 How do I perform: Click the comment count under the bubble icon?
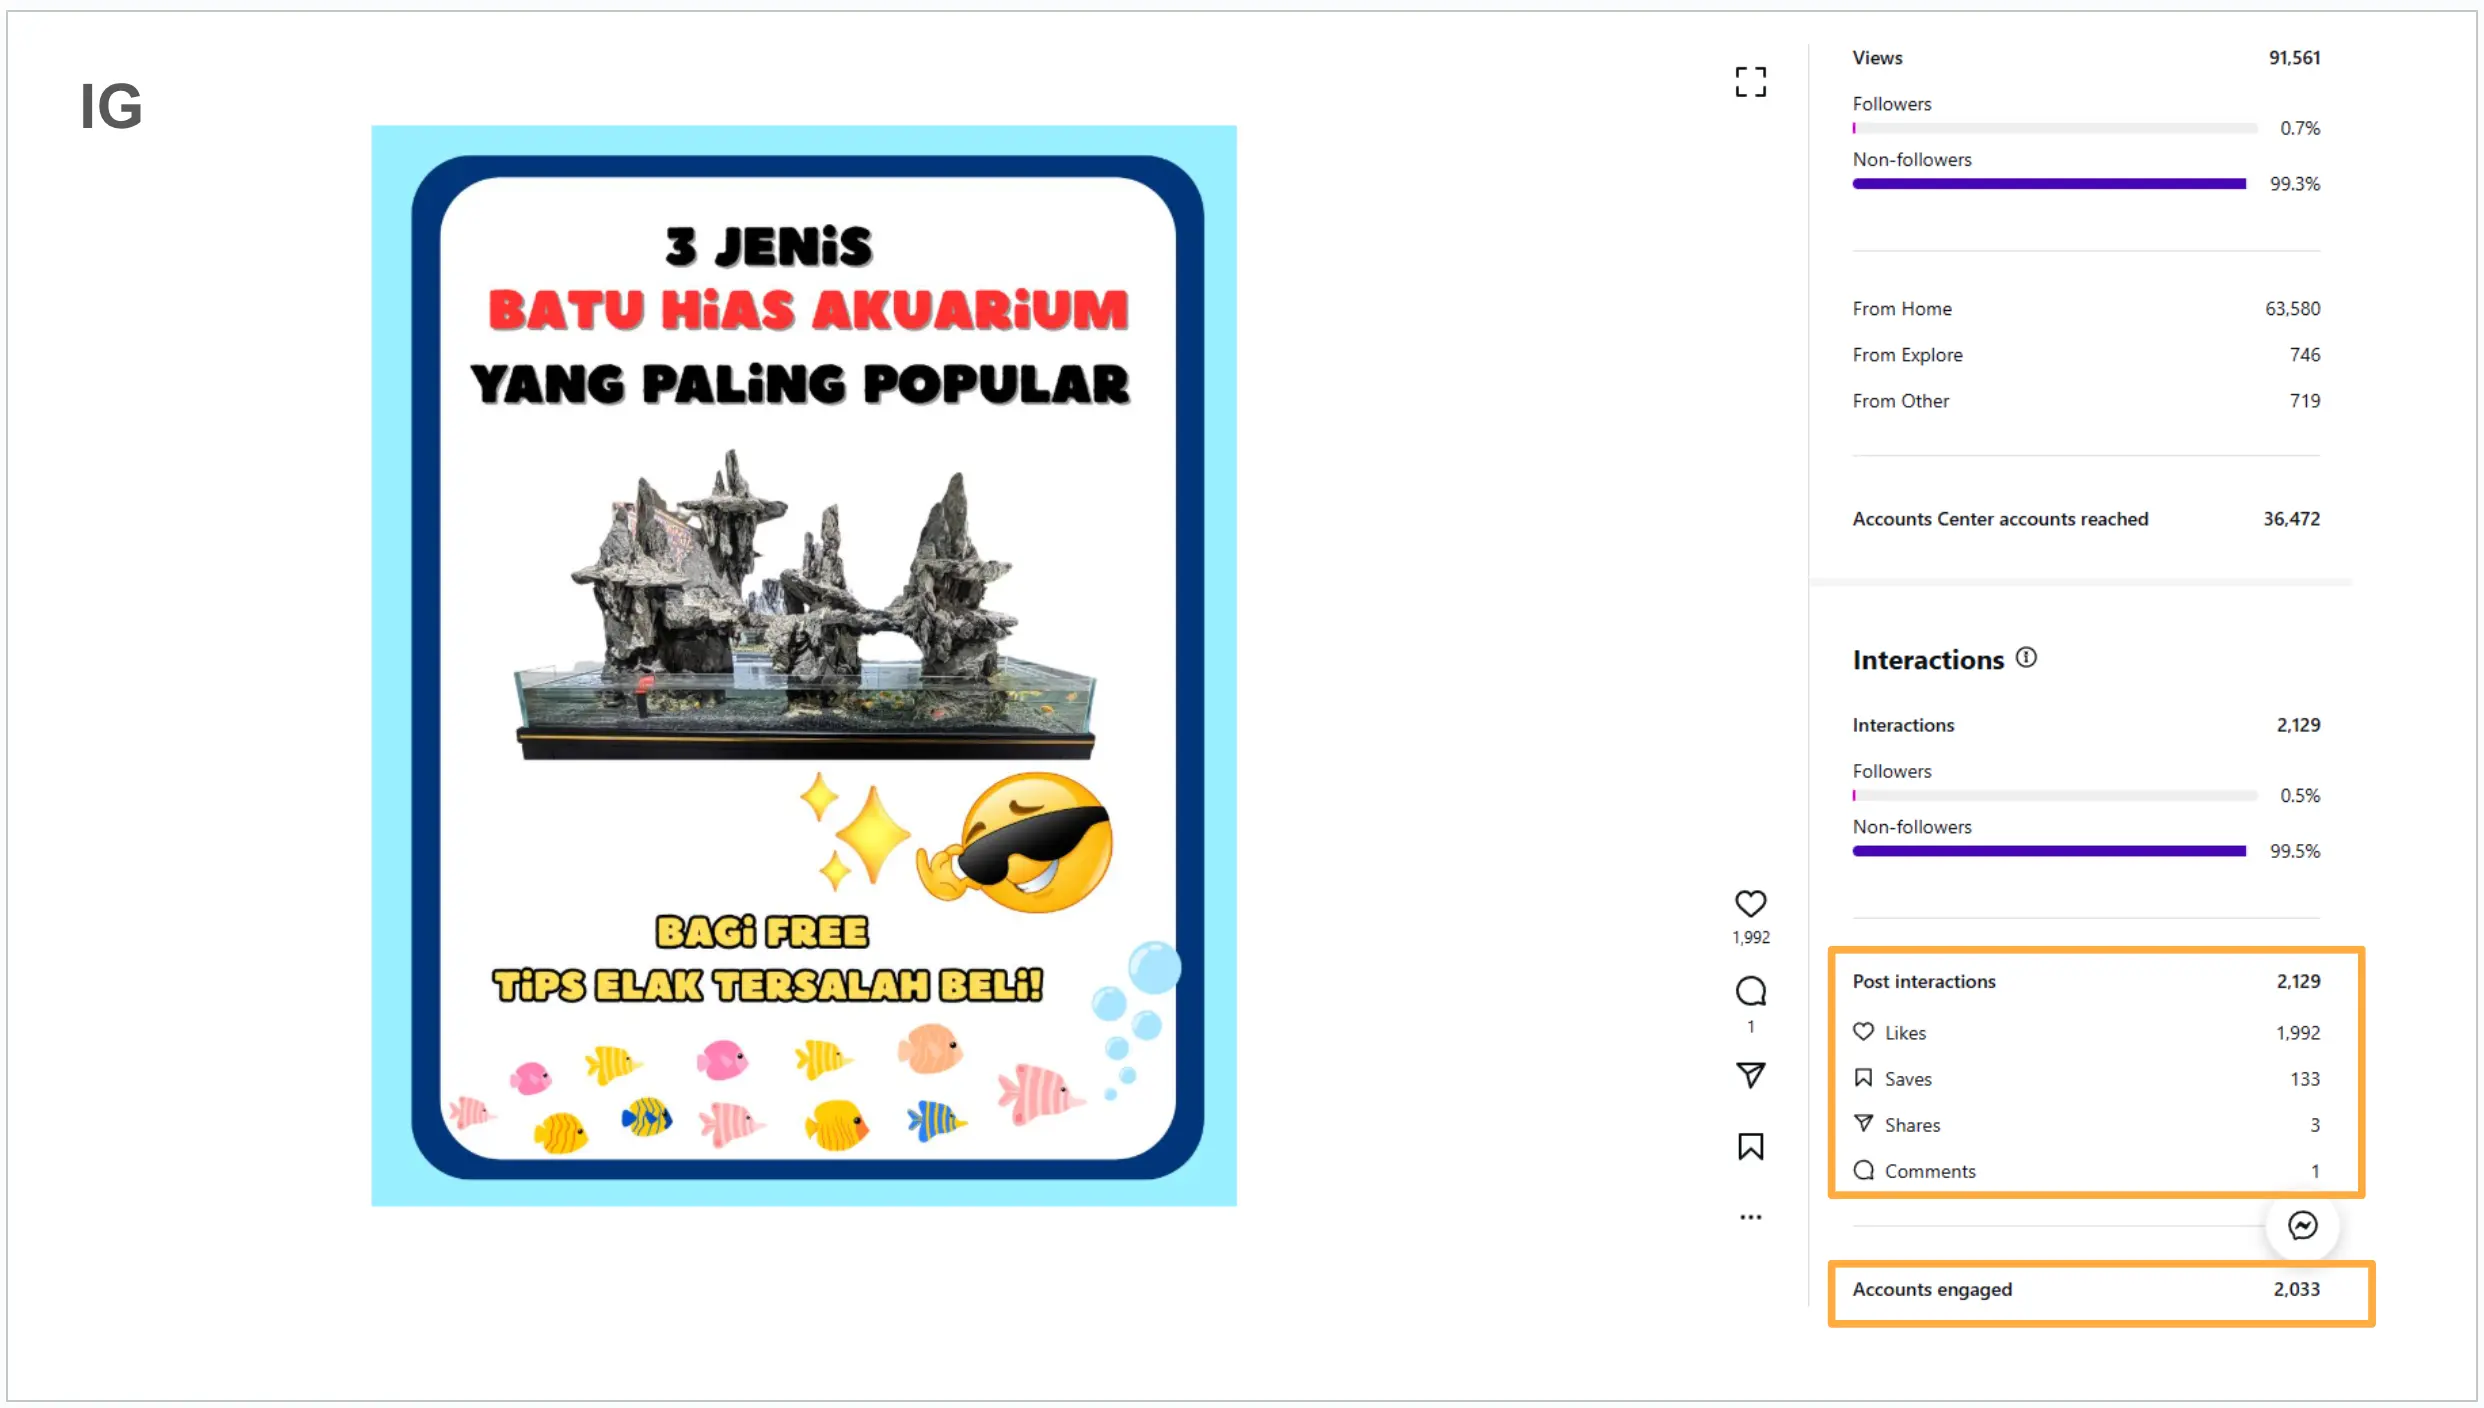pos(1751,1026)
